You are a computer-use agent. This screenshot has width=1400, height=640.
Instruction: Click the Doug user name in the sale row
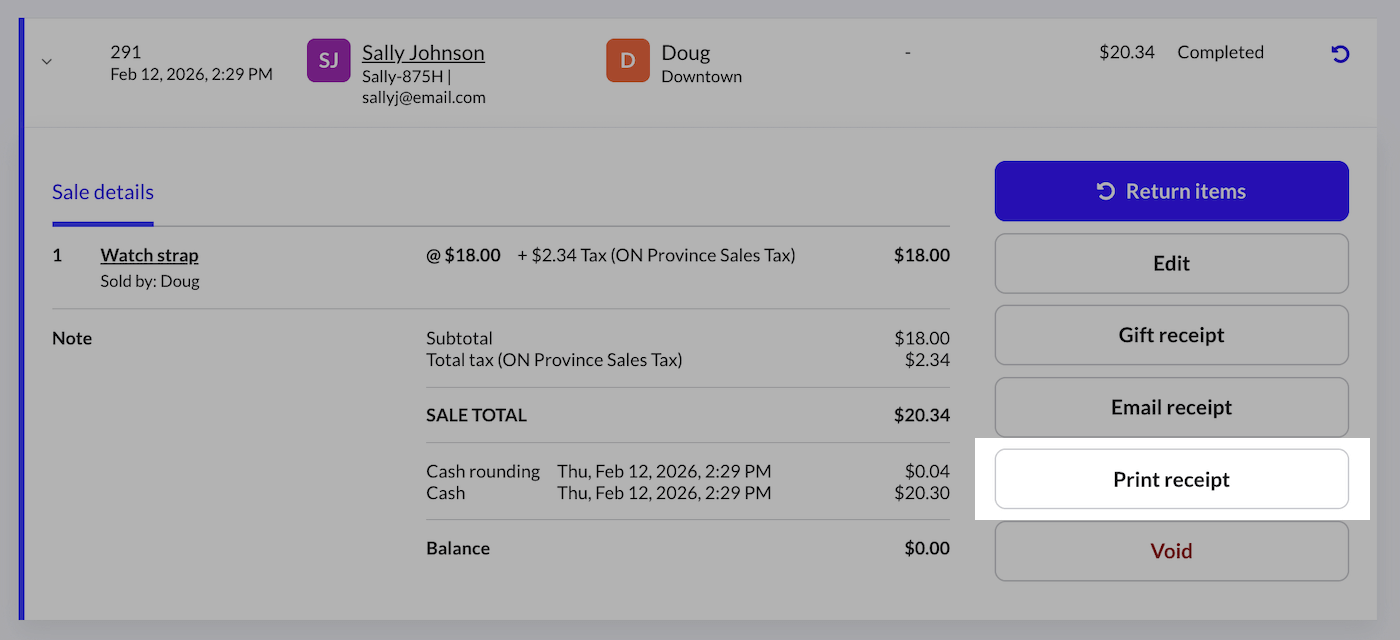pyautogui.click(x=685, y=52)
